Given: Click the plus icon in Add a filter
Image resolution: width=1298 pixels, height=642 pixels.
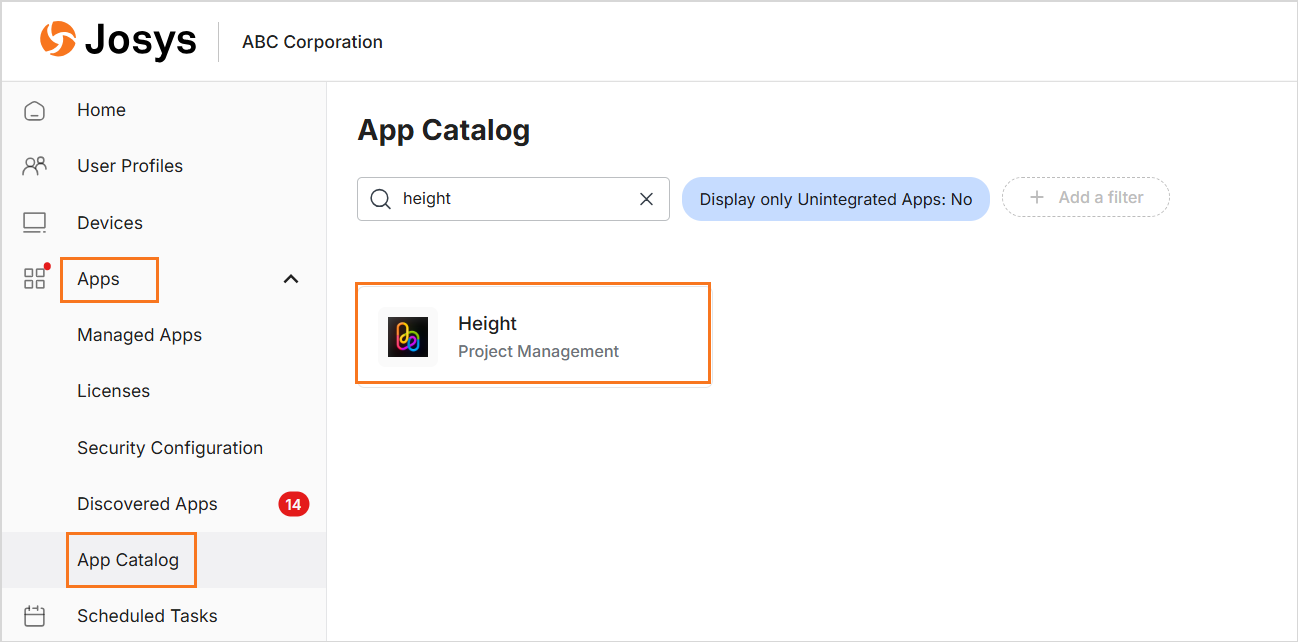Looking at the screenshot, I should coord(1037,198).
